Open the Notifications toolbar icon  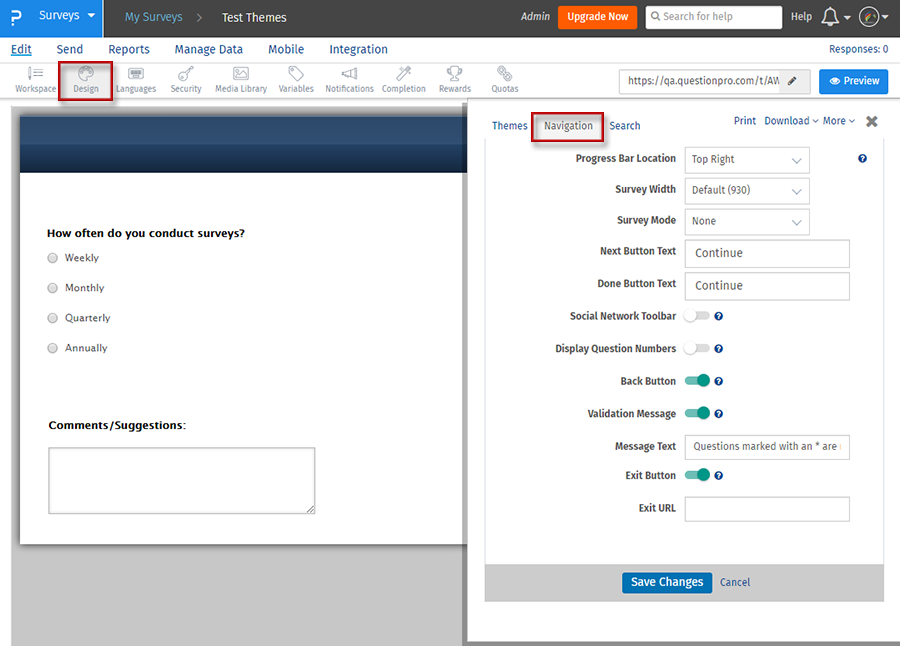[x=349, y=80]
